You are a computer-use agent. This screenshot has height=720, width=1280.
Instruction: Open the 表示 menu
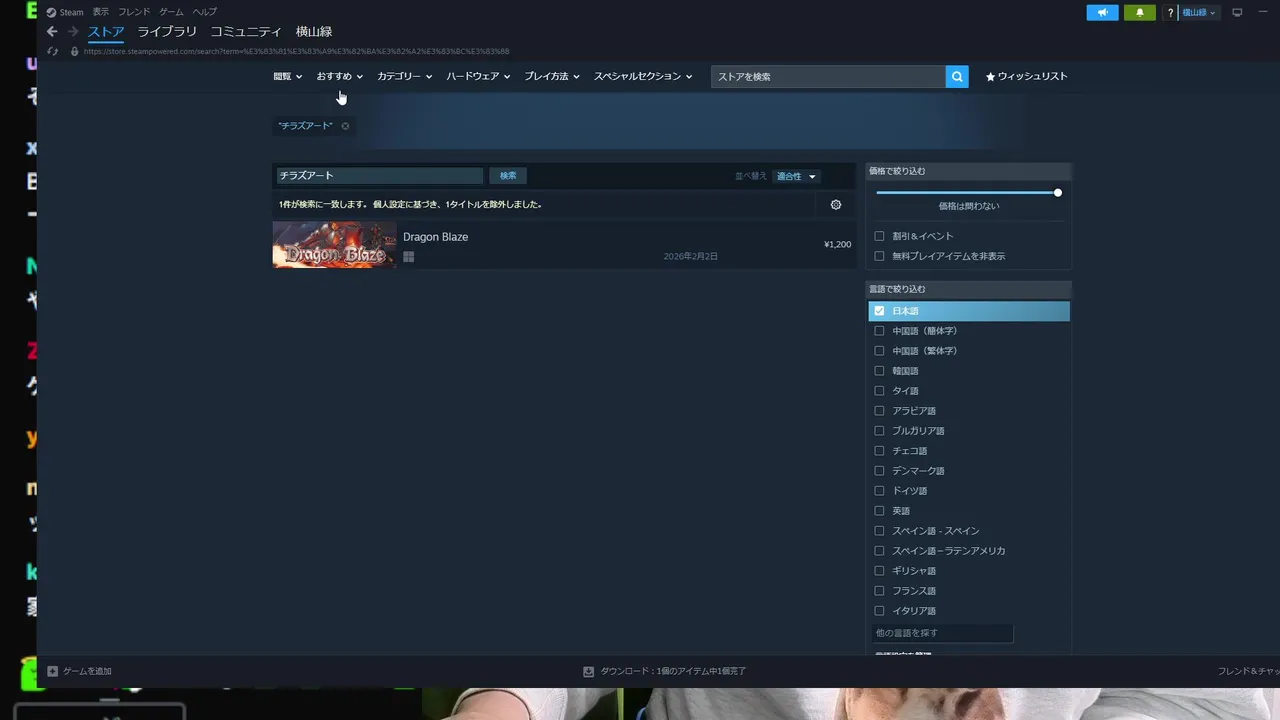(x=101, y=12)
